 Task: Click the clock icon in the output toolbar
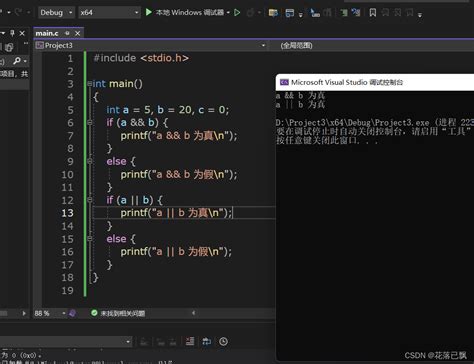pyautogui.click(x=223, y=341)
